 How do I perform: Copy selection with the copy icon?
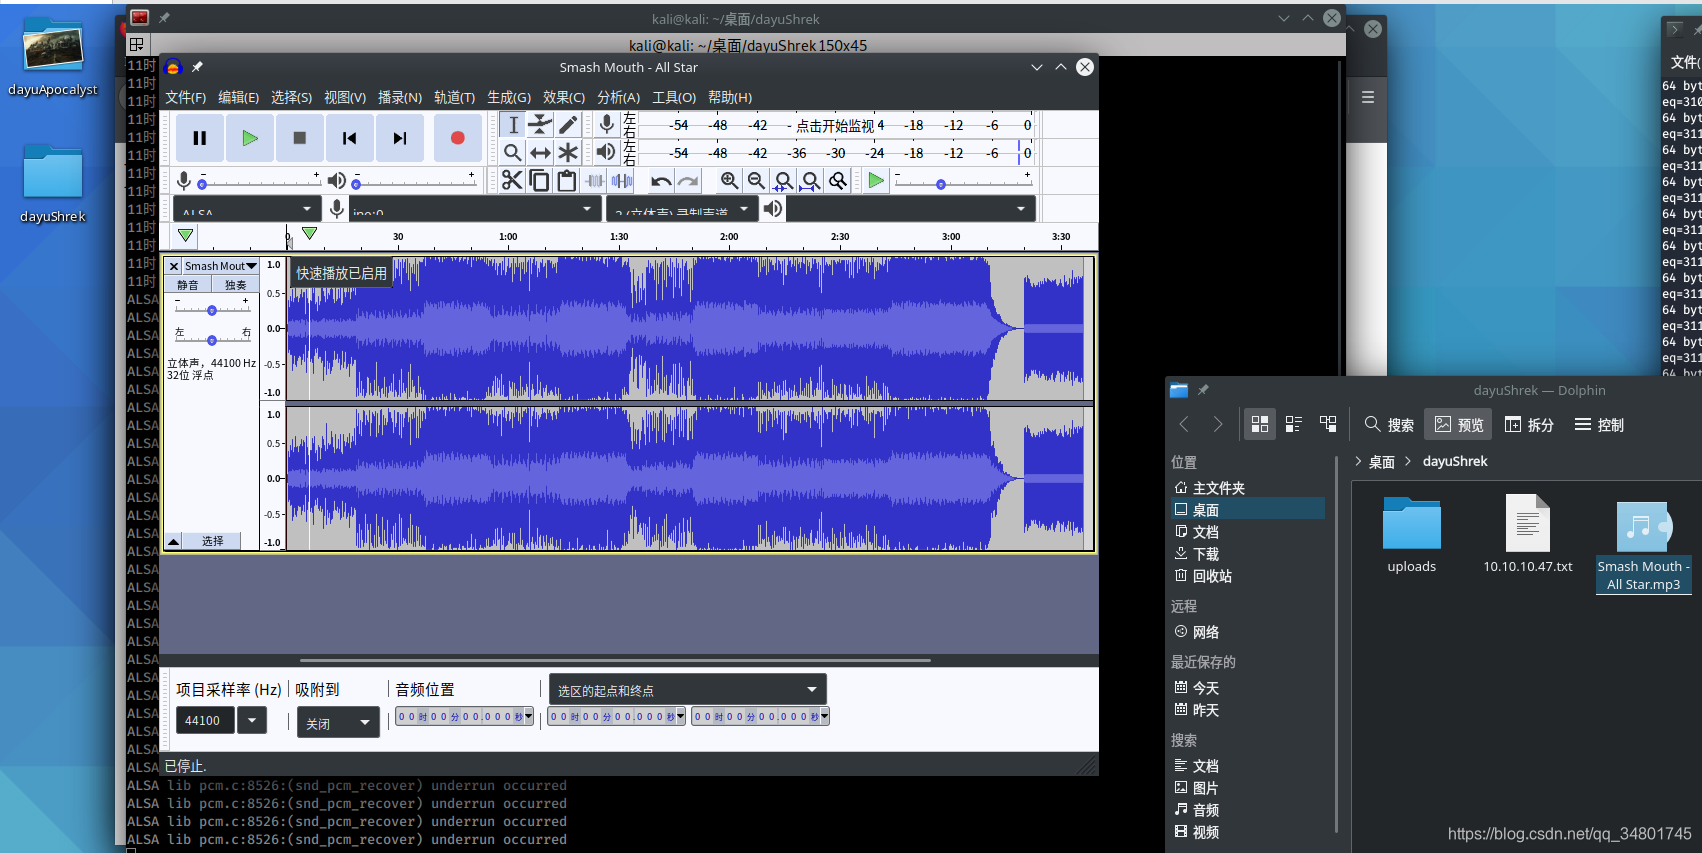pyautogui.click(x=539, y=180)
